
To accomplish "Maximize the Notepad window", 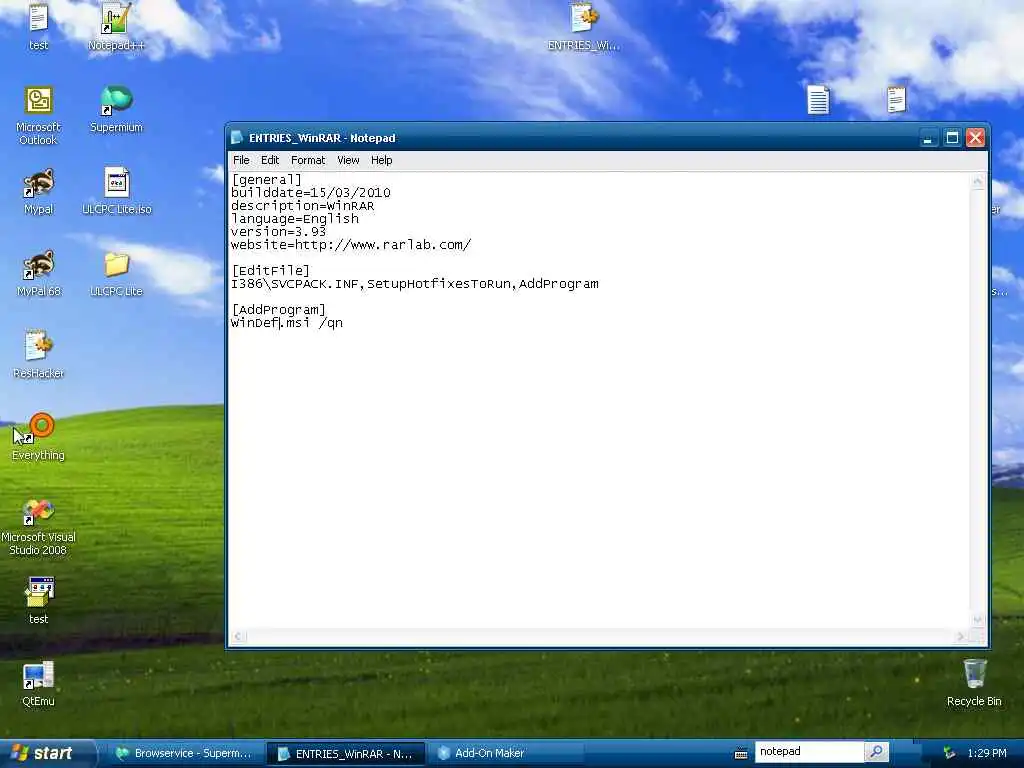I will (x=952, y=138).
